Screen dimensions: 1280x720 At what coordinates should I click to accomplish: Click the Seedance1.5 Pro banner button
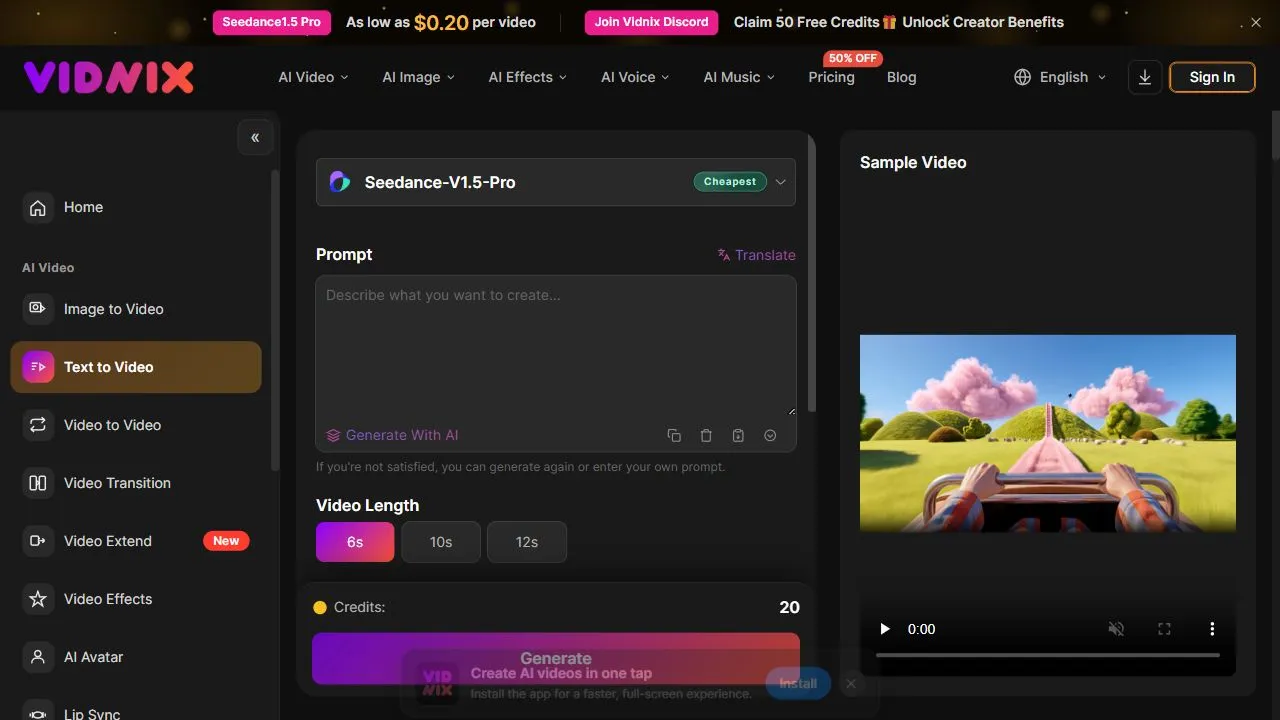click(x=271, y=22)
